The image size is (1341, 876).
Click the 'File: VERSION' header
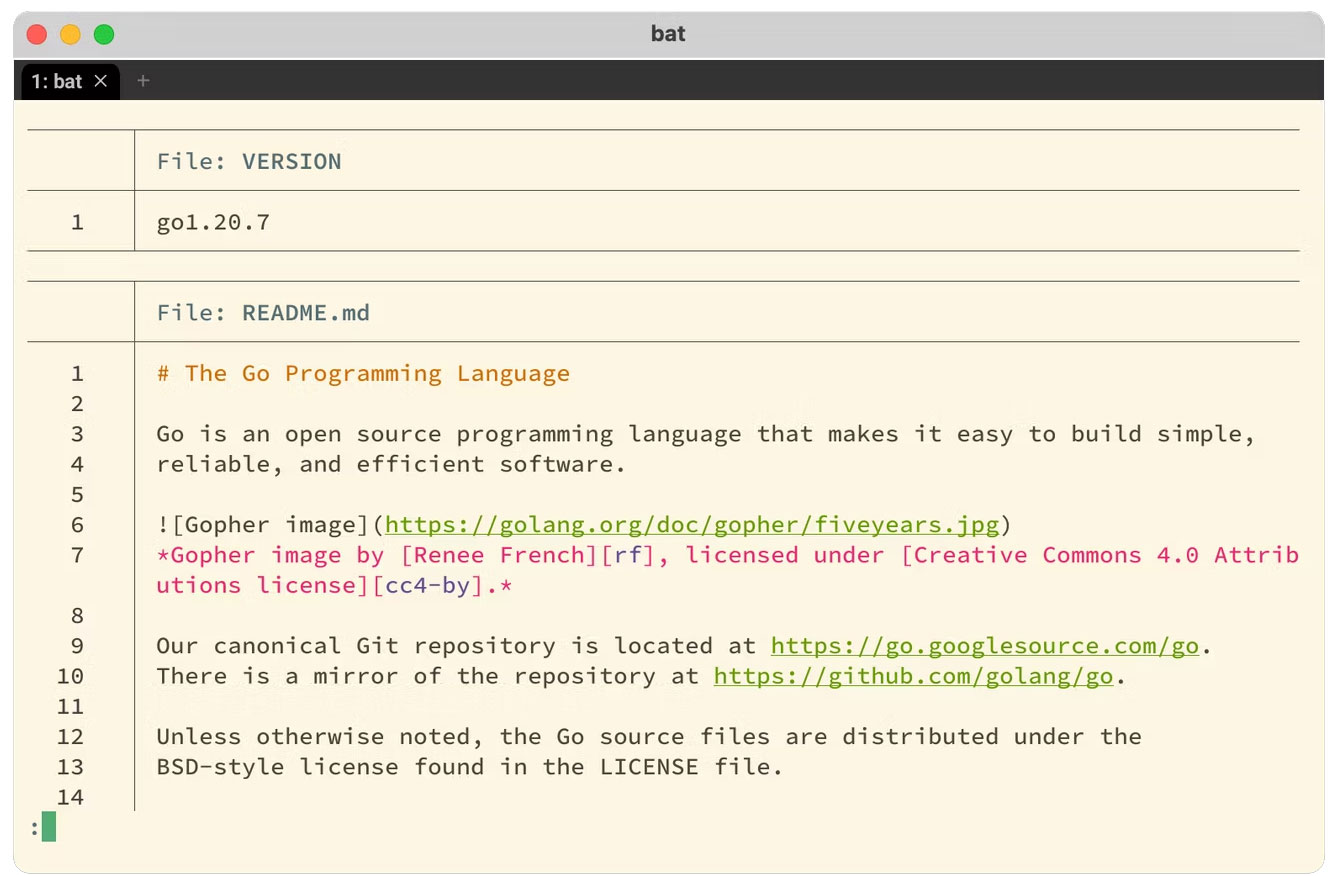[249, 161]
